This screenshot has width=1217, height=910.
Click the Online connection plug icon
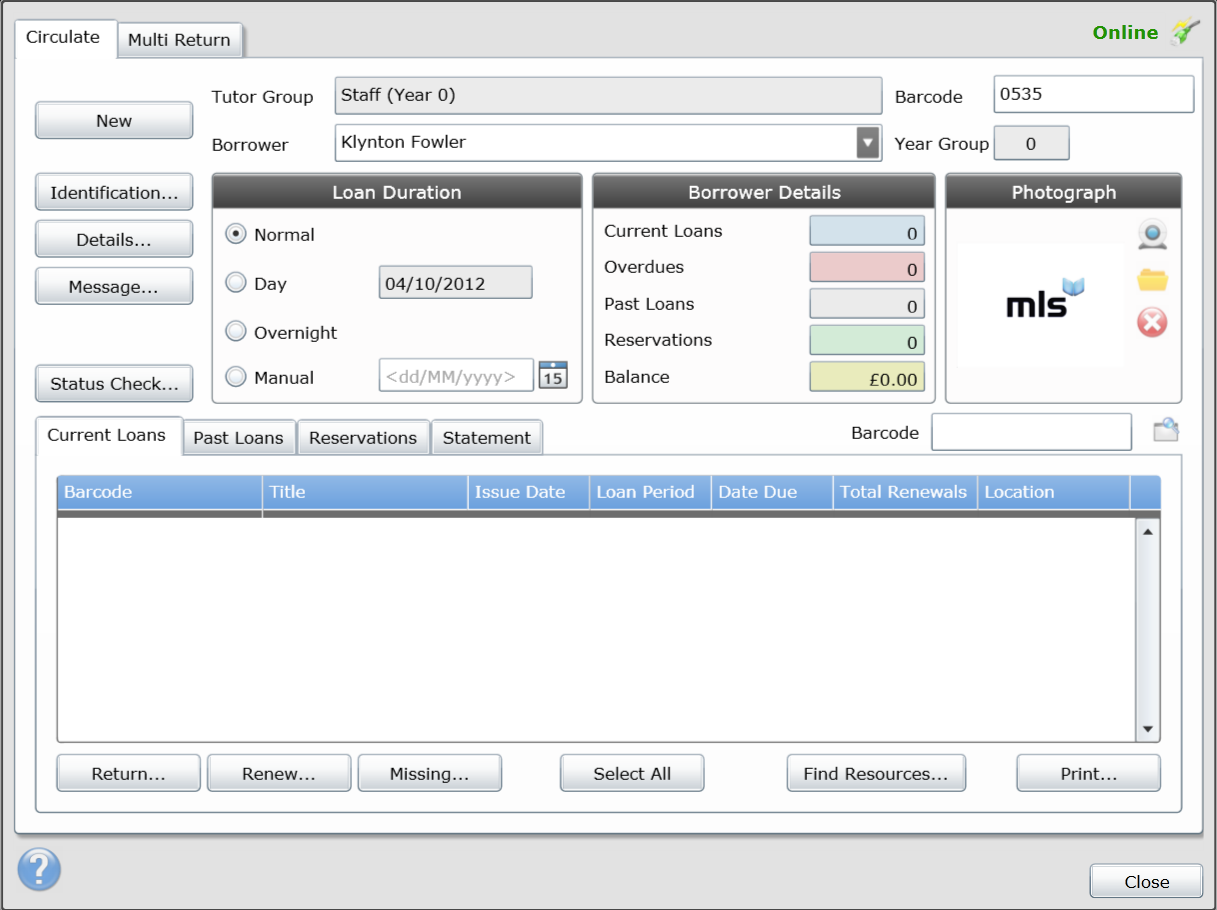pyautogui.click(x=1184, y=33)
